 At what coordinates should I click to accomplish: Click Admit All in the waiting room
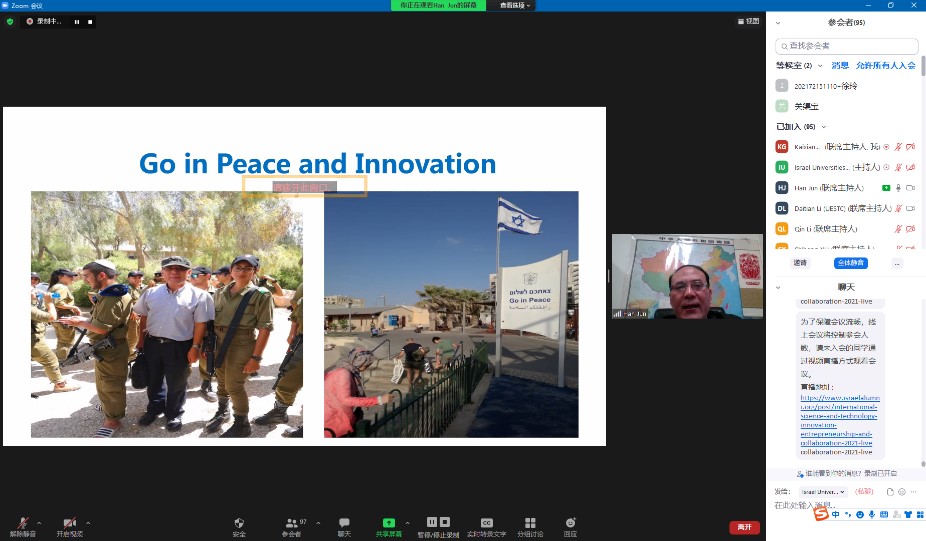click(x=885, y=66)
